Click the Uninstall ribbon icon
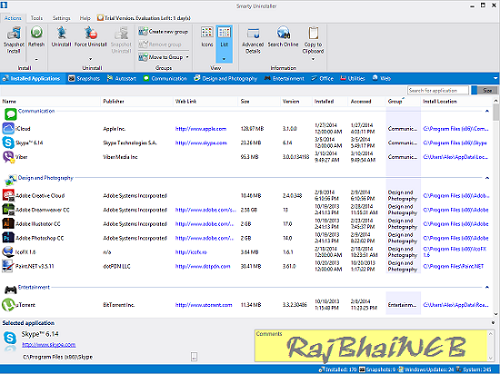This screenshot has width=500, height=374. coord(61,33)
